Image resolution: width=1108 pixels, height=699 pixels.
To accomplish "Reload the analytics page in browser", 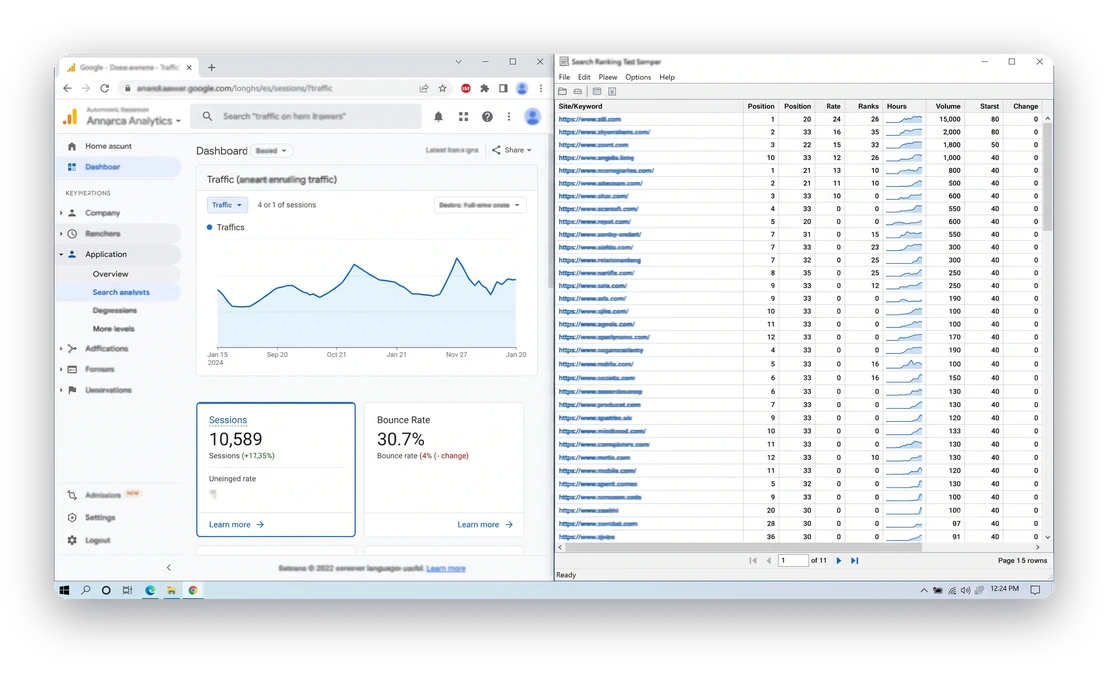I will (105, 88).
